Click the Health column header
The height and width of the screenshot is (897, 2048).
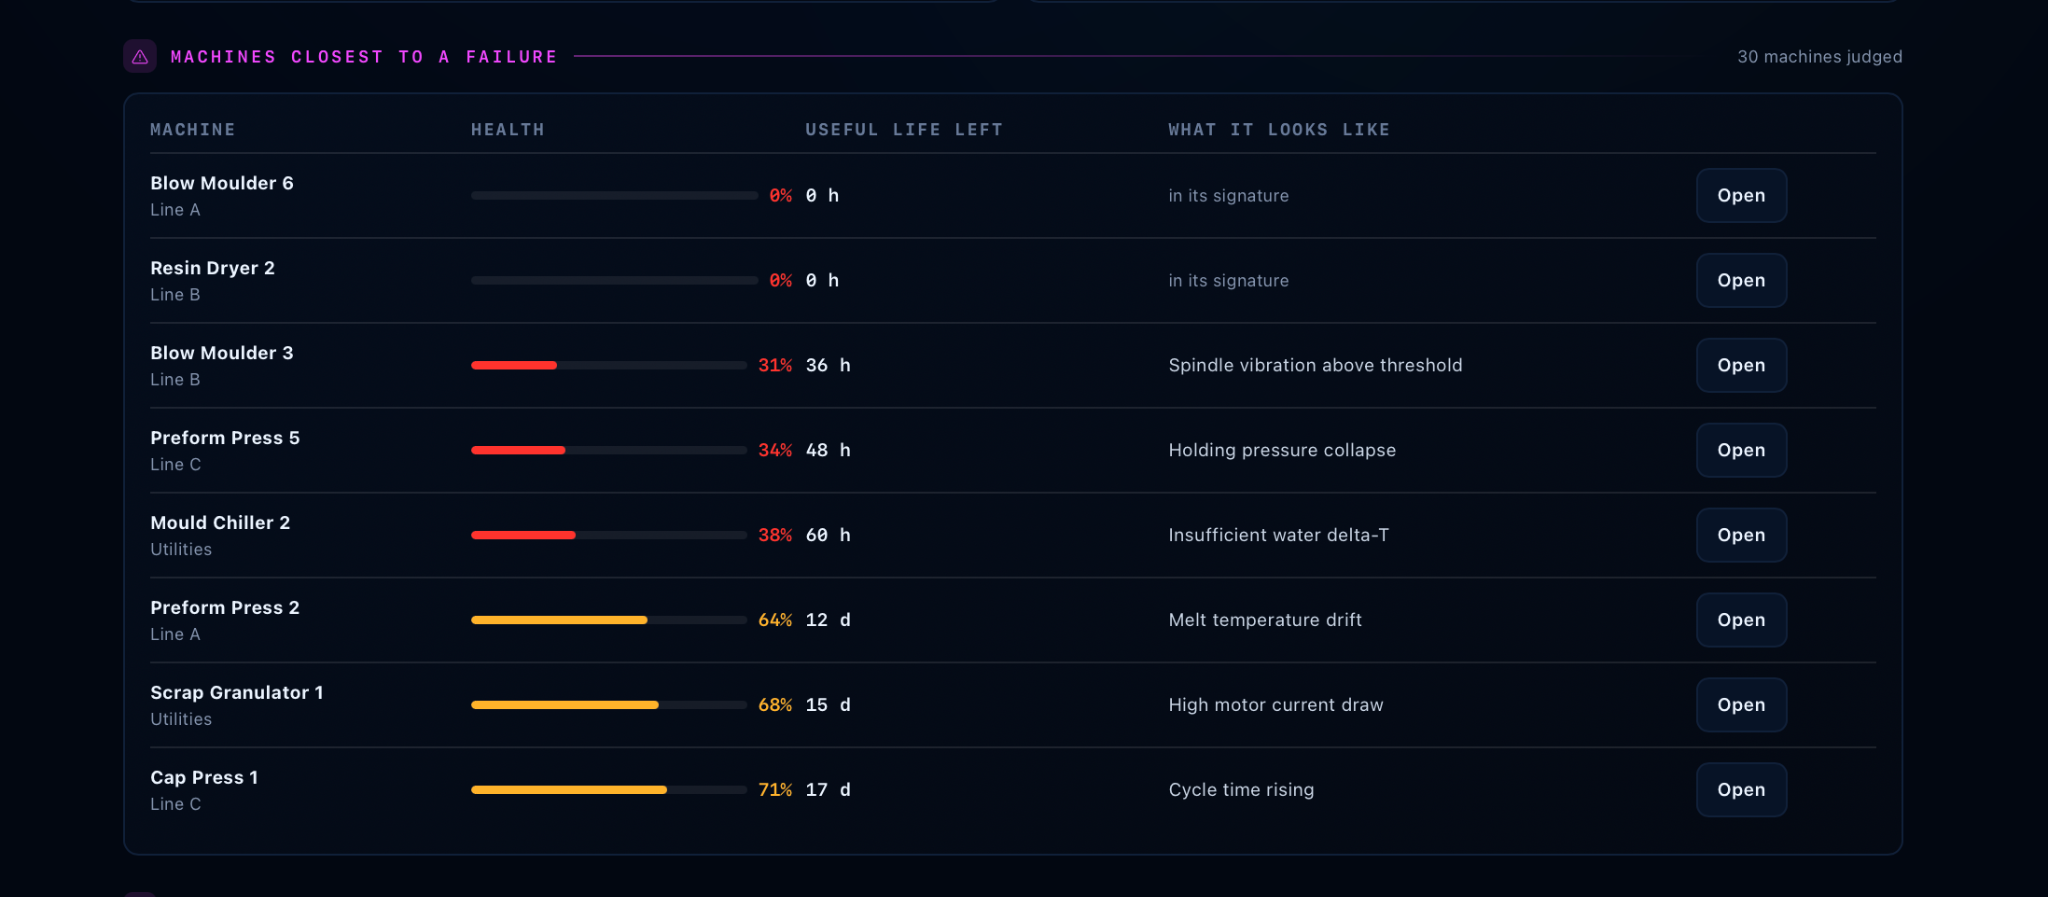click(508, 130)
